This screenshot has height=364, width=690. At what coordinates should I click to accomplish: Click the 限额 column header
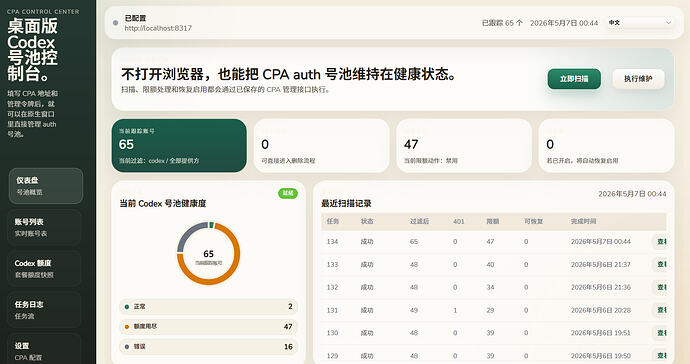493,221
